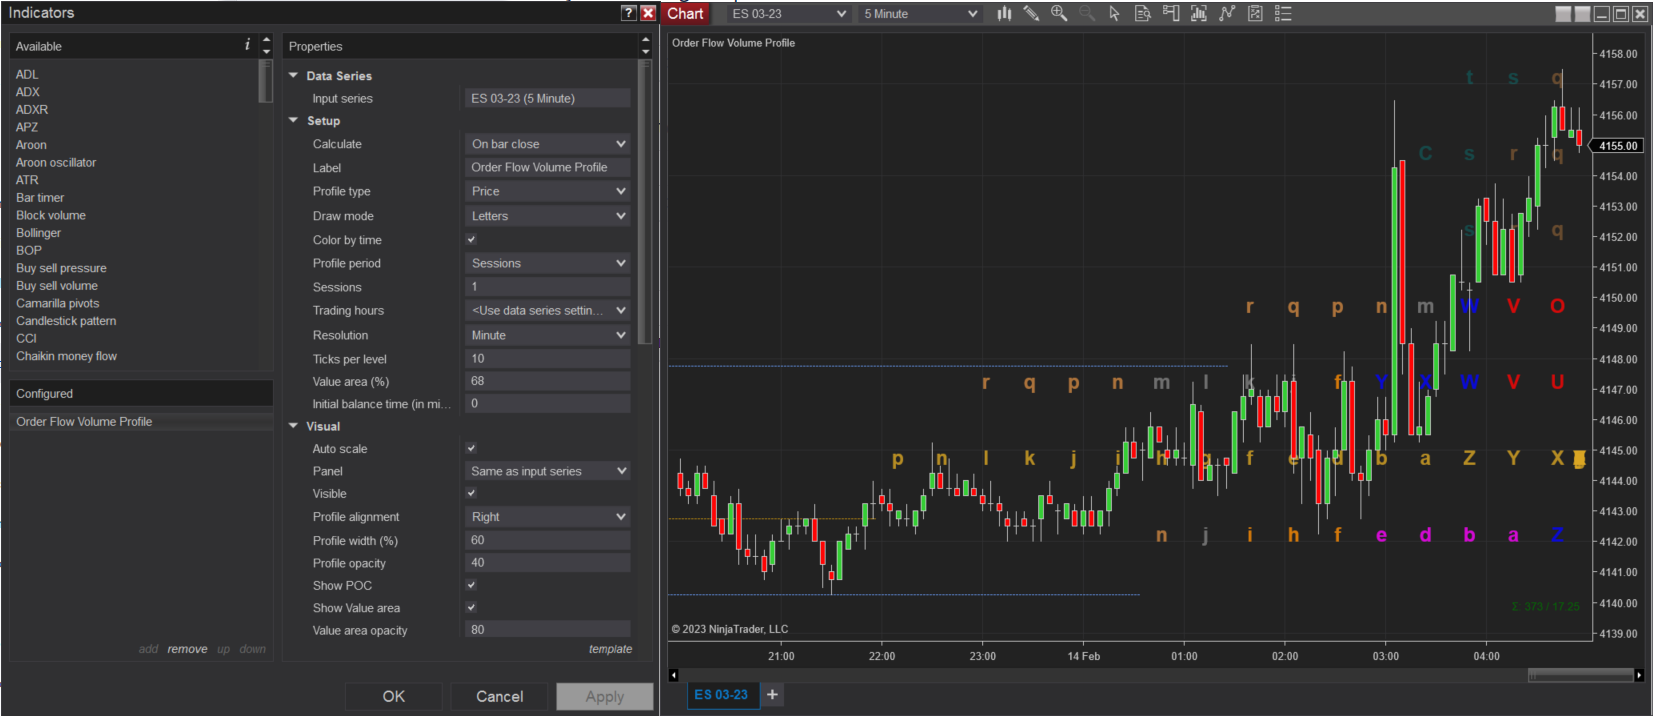Collapse the Setup section

click(293, 120)
